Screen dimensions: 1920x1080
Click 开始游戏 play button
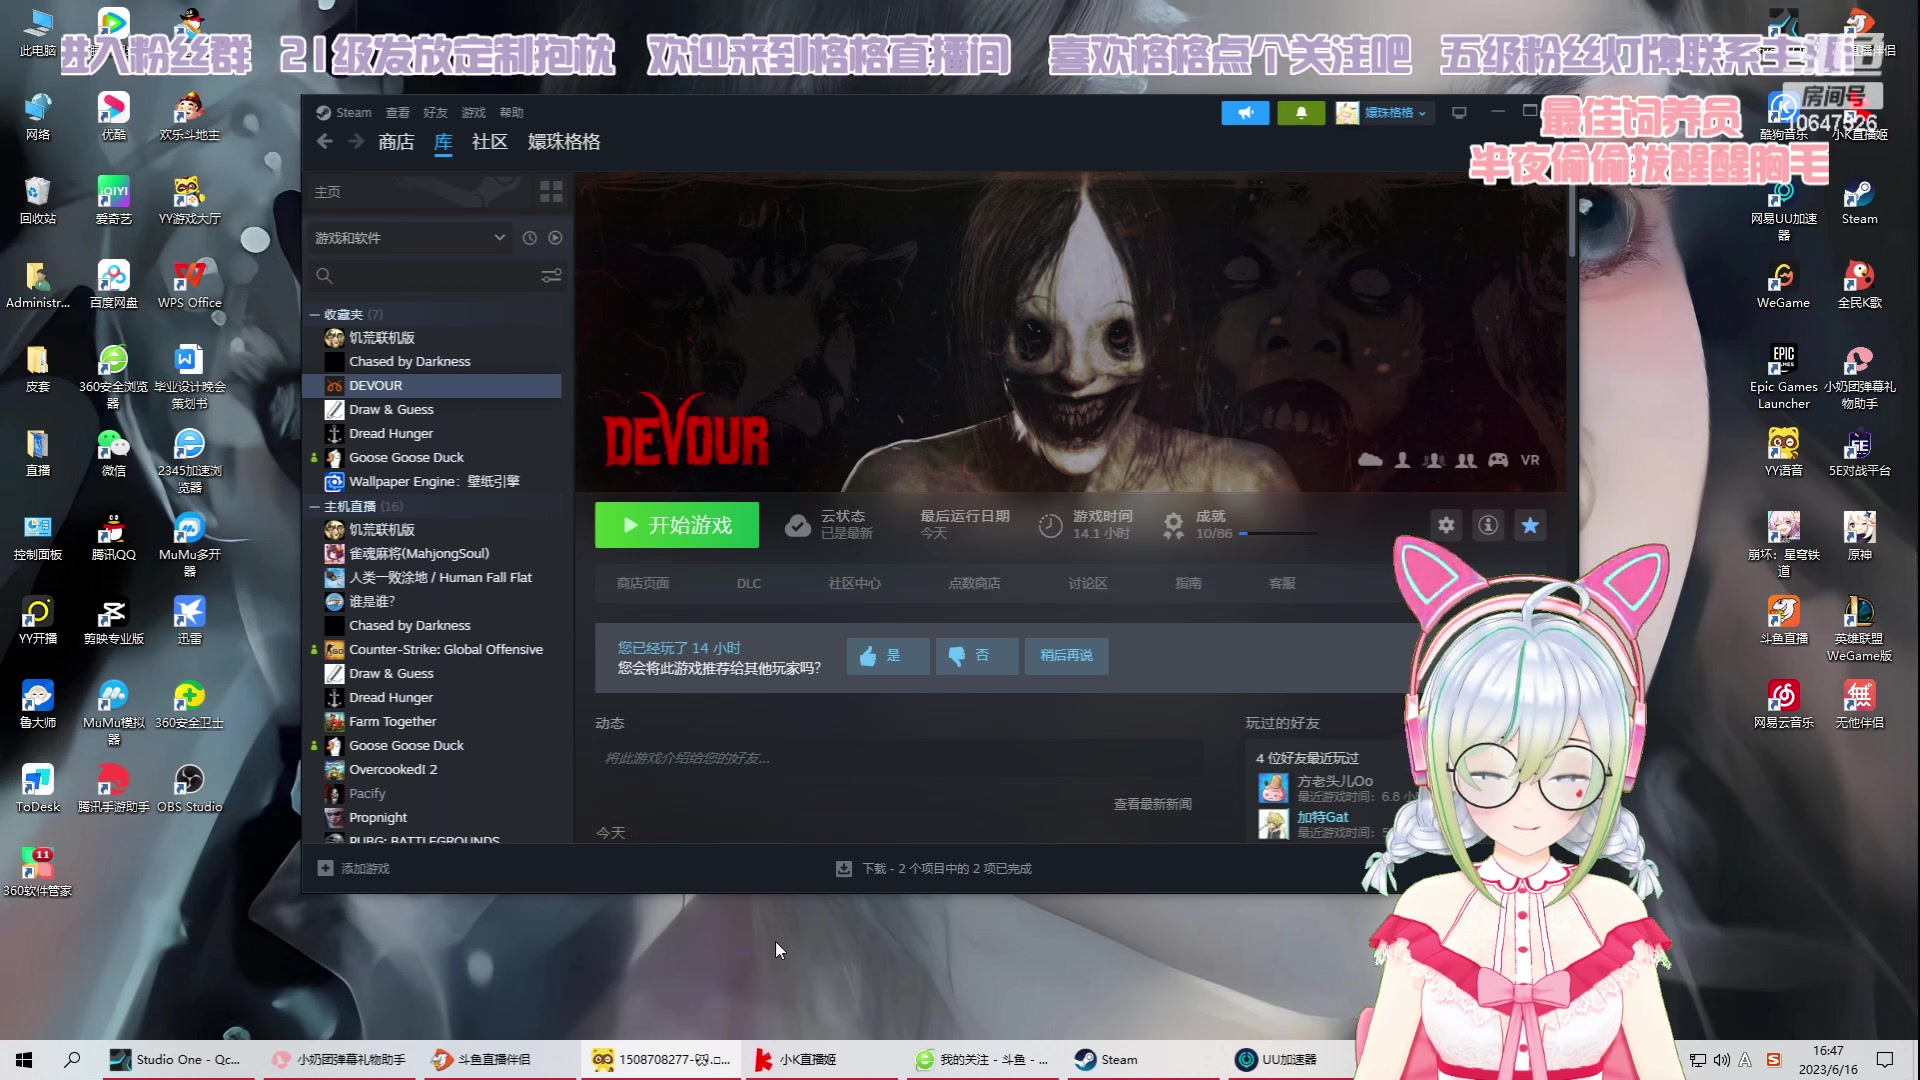pyautogui.click(x=677, y=525)
